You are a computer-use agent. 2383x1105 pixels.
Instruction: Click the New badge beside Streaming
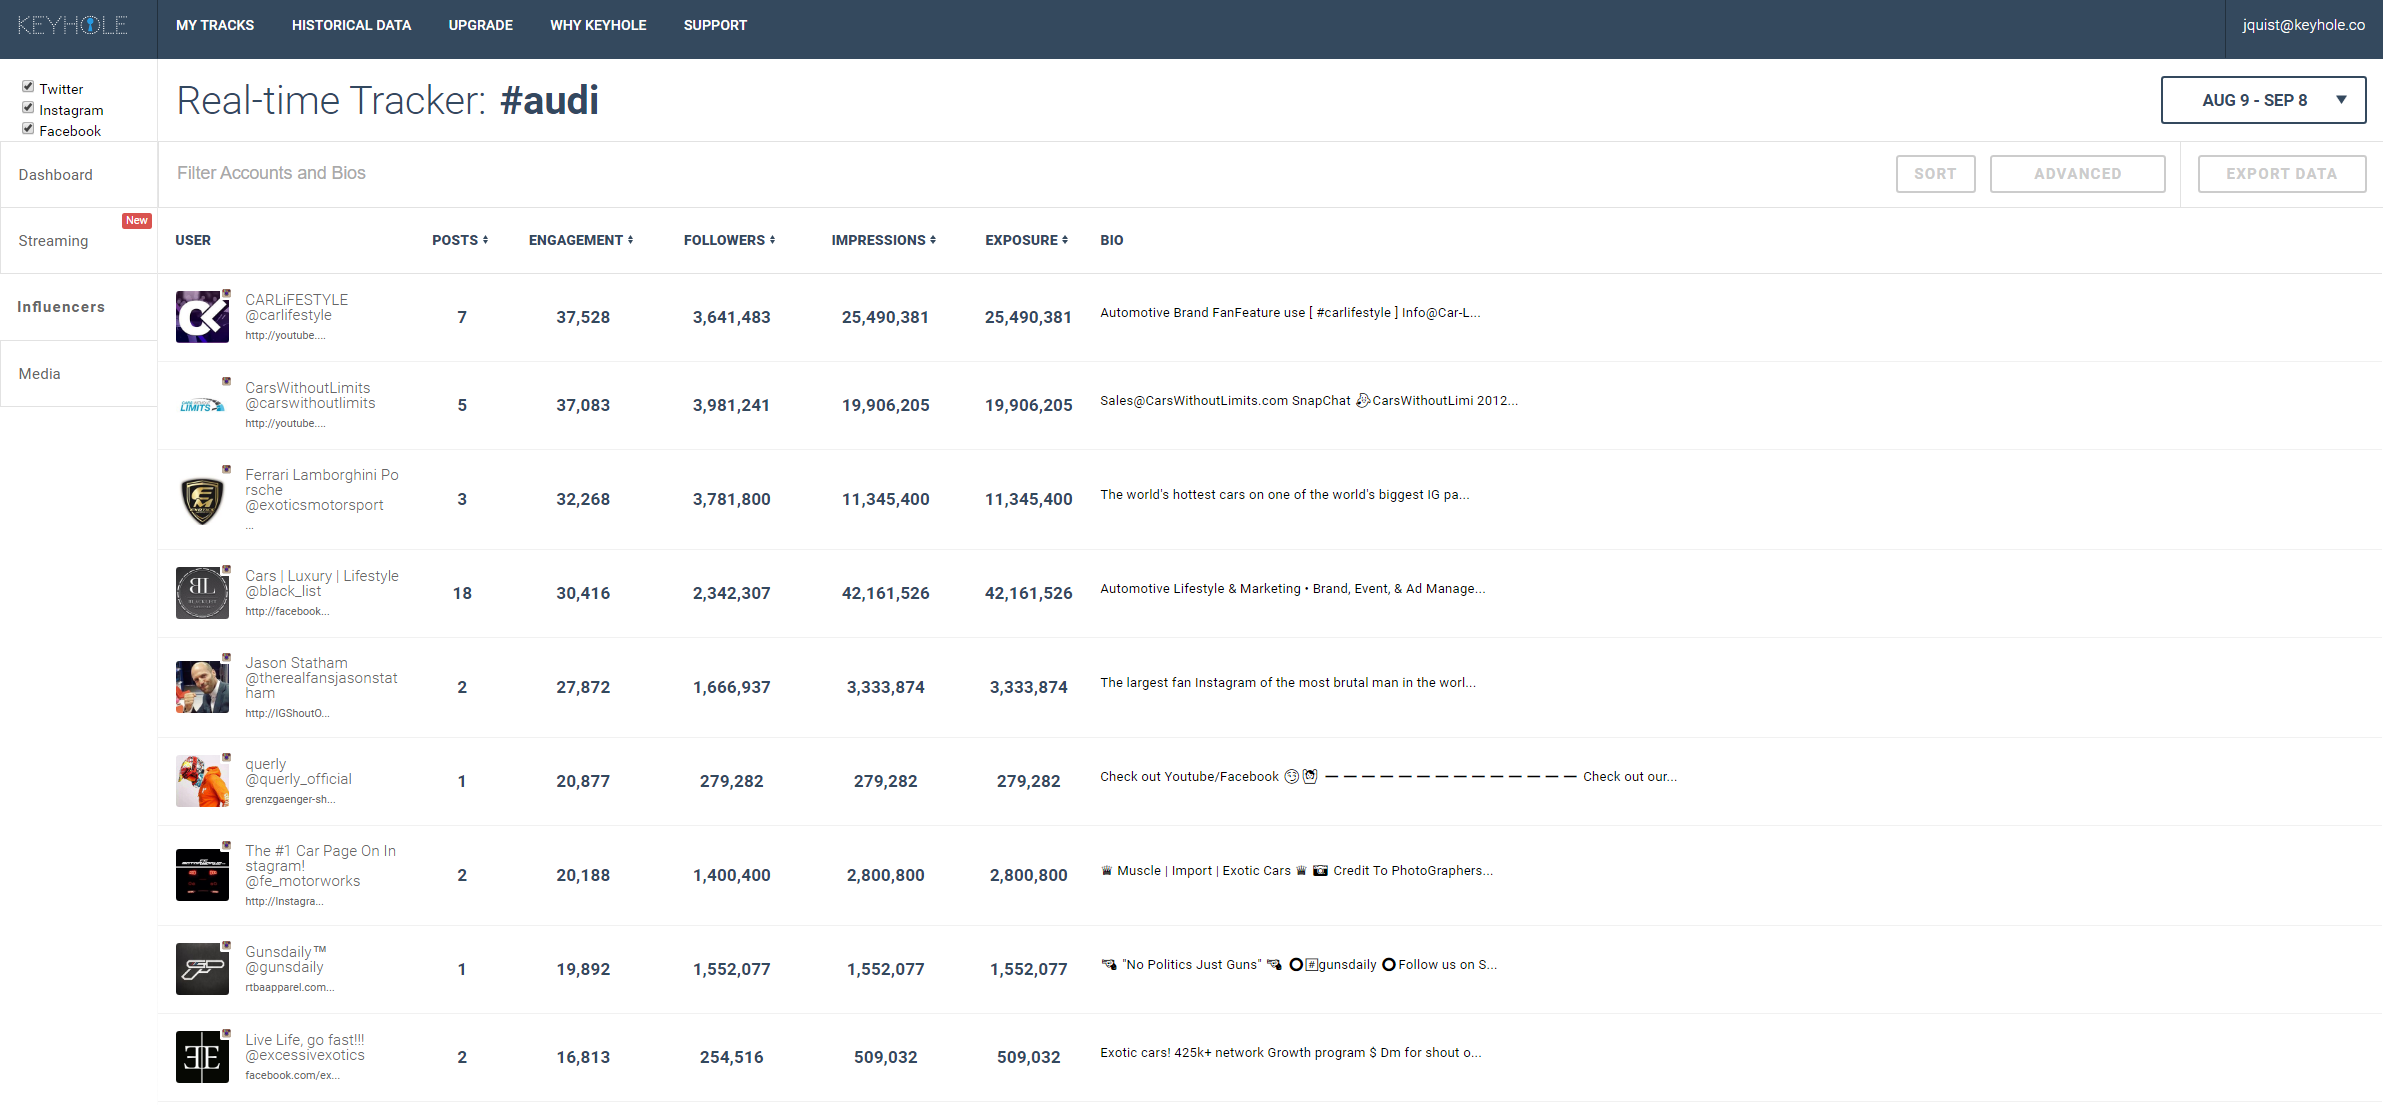pos(137,220)
